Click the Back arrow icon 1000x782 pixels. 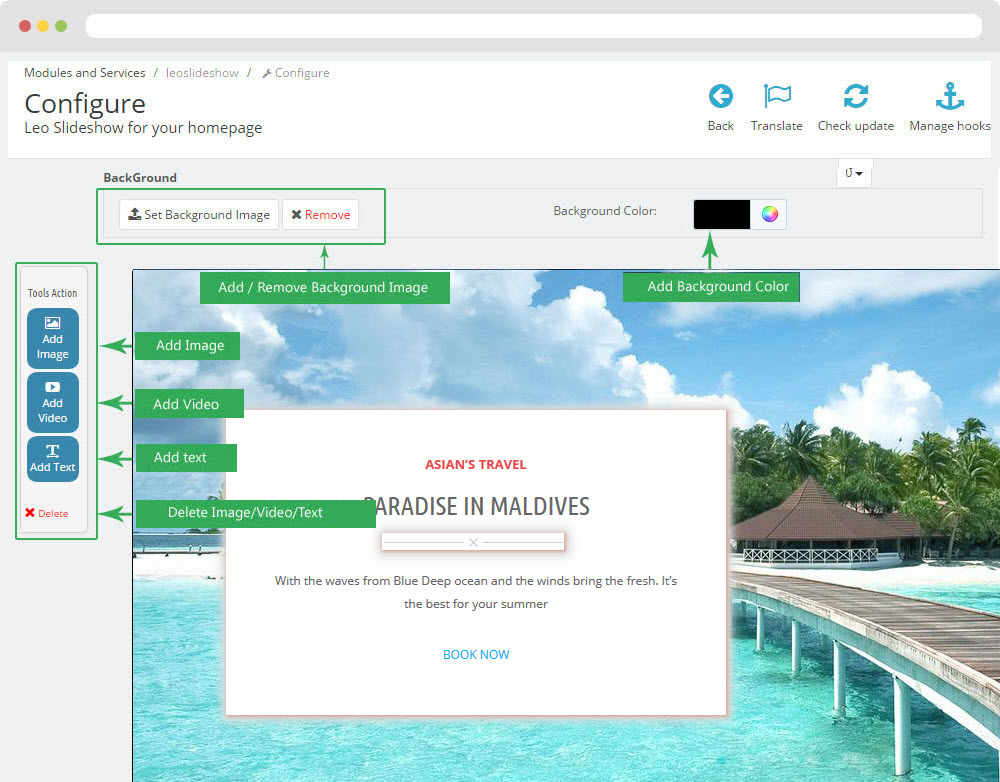pos(721,97)
